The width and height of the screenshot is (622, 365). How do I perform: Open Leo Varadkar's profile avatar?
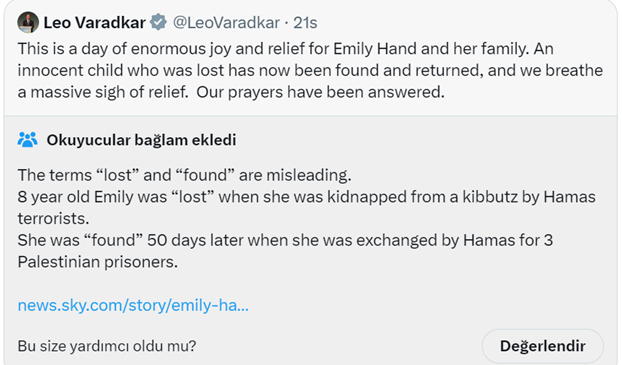28,23
